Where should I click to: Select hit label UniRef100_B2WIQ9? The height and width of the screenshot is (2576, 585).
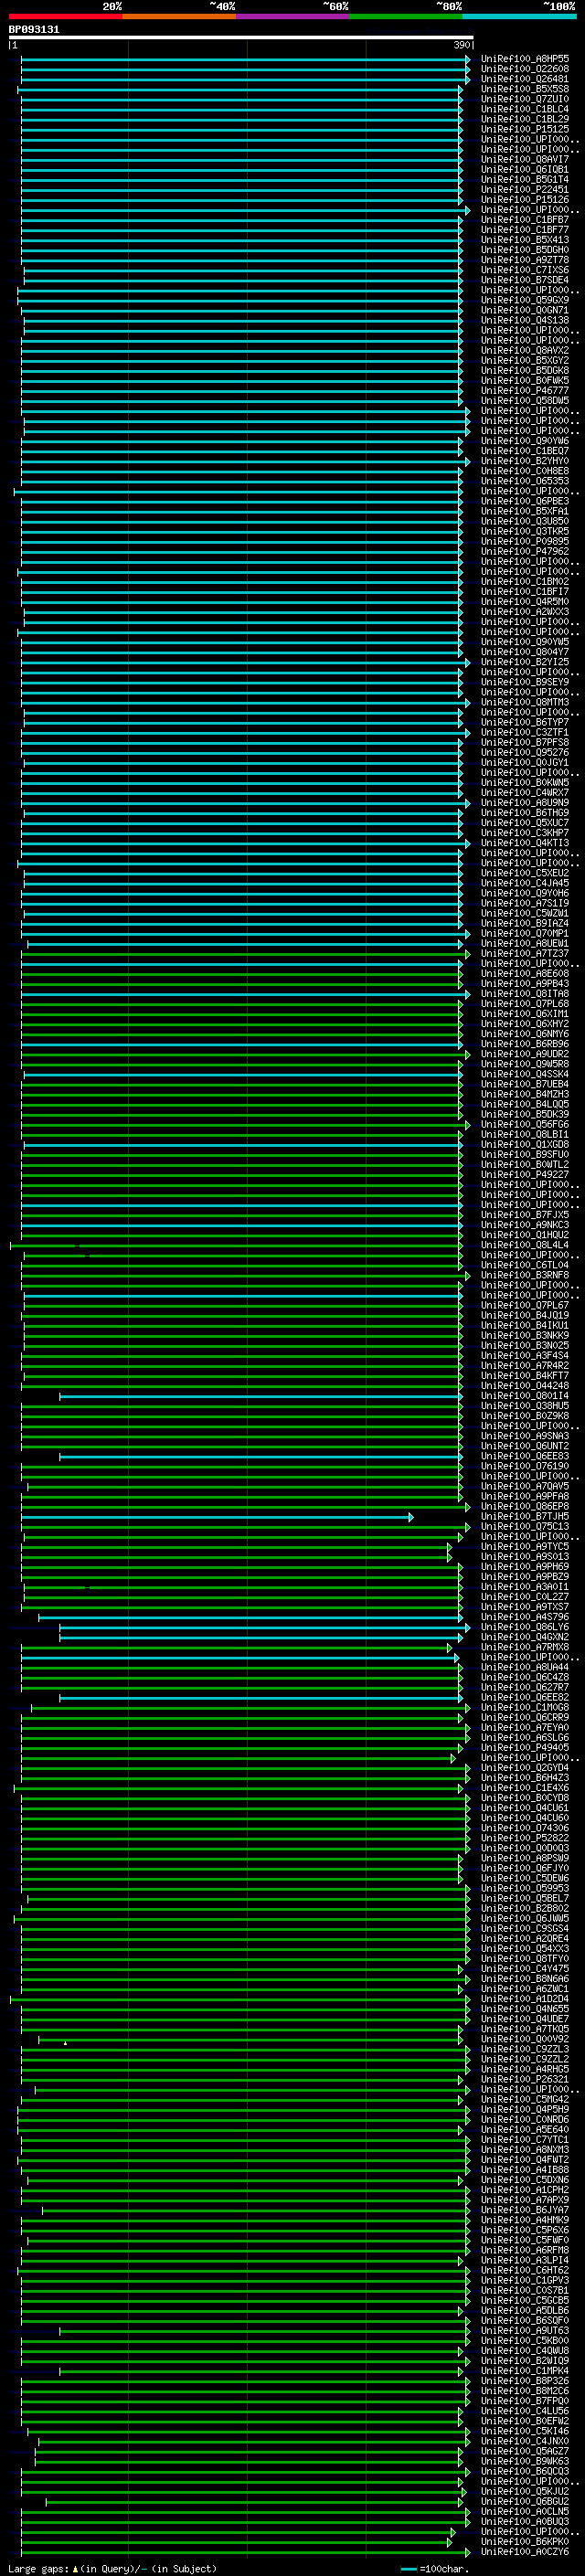coord(525,2361)
